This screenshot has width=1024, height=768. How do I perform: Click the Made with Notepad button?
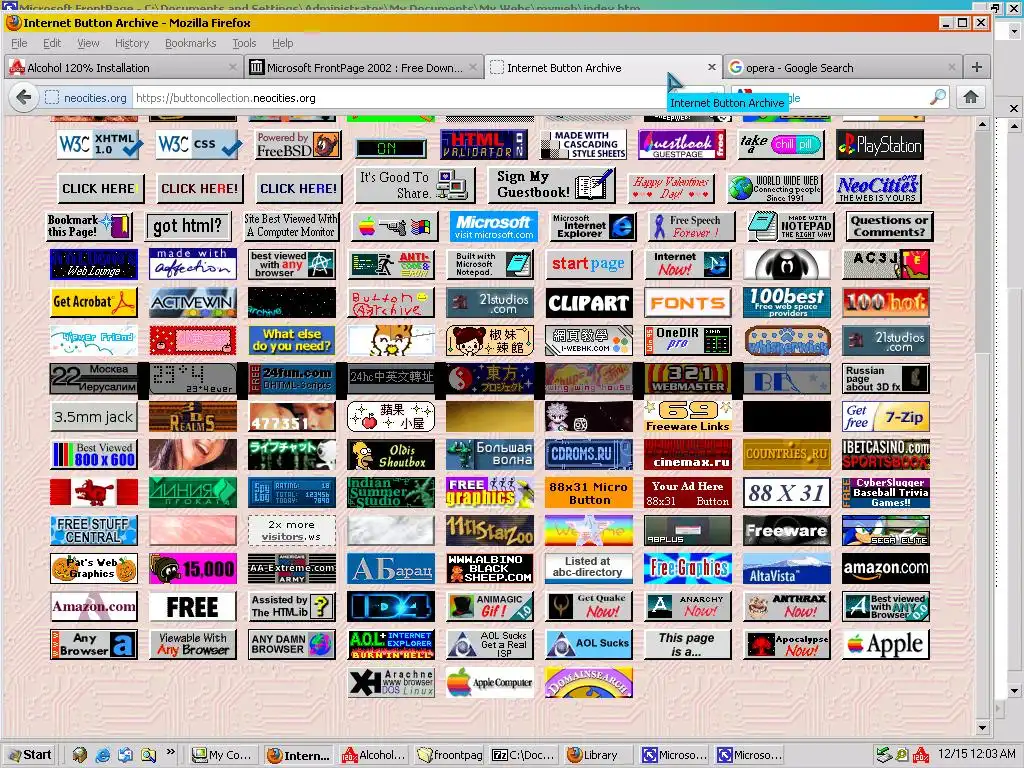(x=791, y=227)
